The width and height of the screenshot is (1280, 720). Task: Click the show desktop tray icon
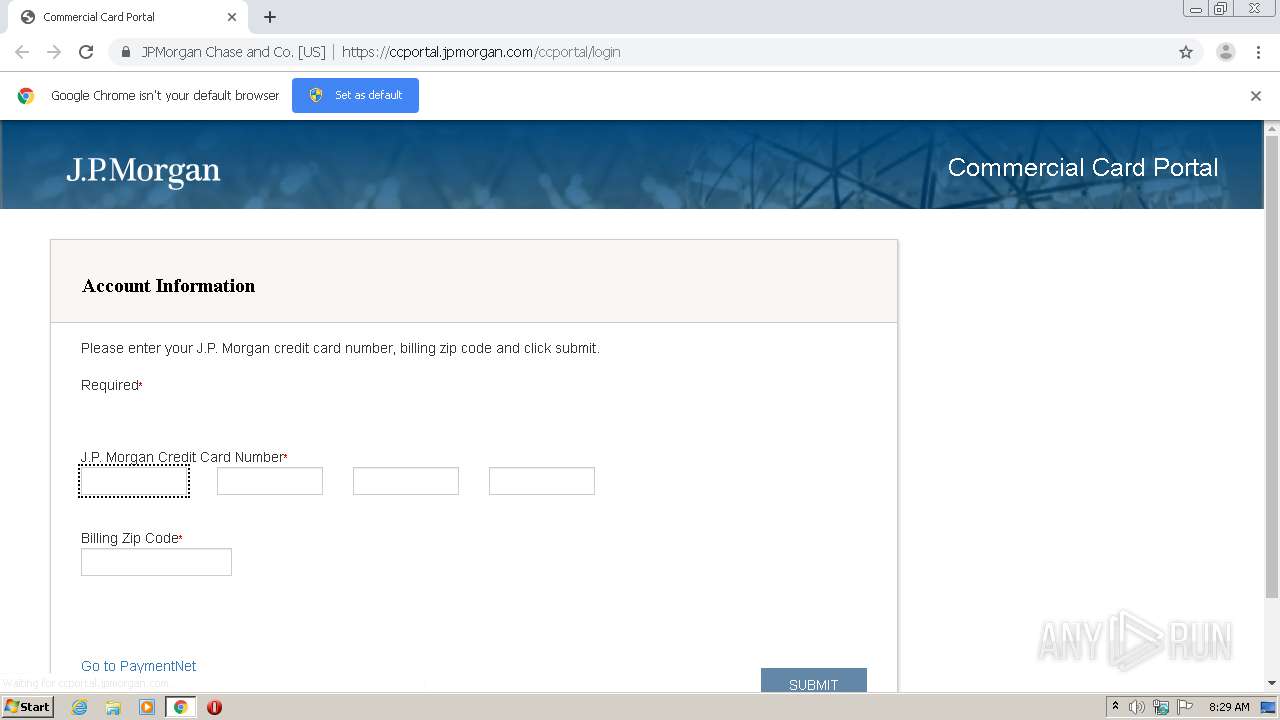click(x=1268, y=707)
